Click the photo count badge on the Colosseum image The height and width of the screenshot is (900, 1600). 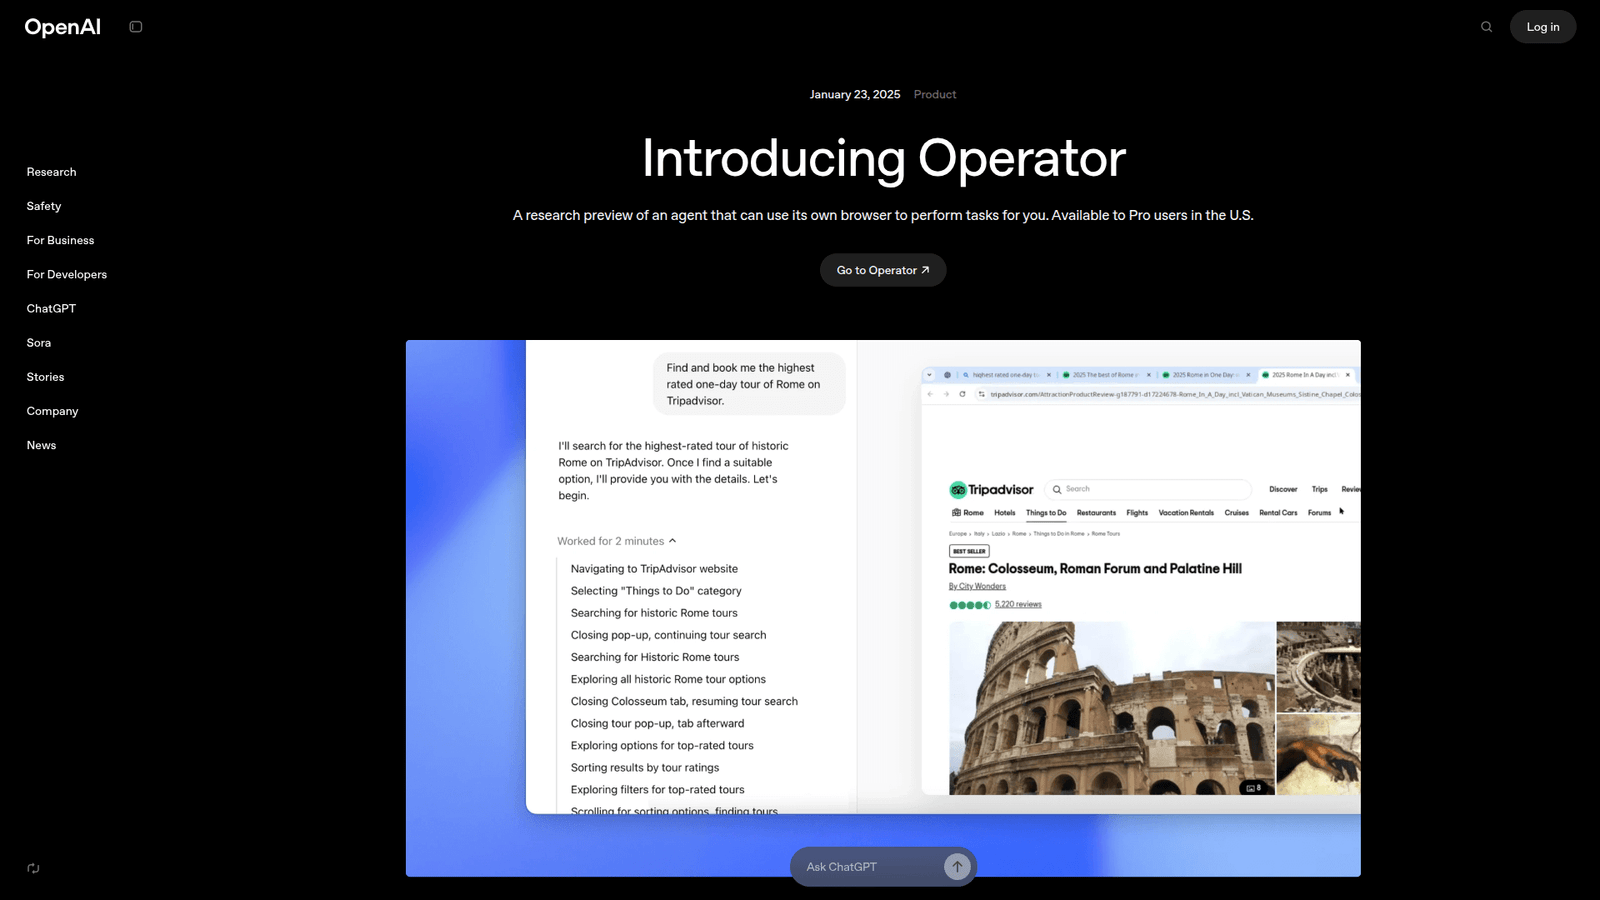click(x=1251, y=787)
